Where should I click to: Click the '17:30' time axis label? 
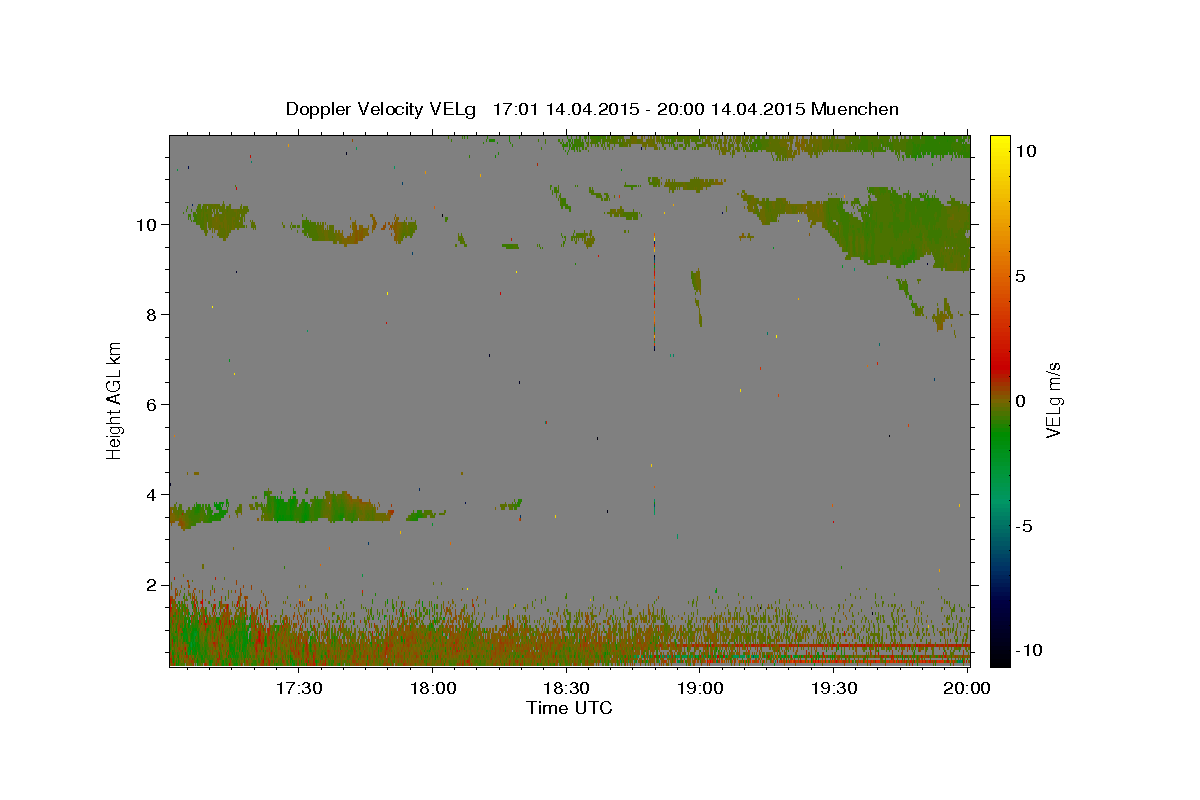click(299, 688)
